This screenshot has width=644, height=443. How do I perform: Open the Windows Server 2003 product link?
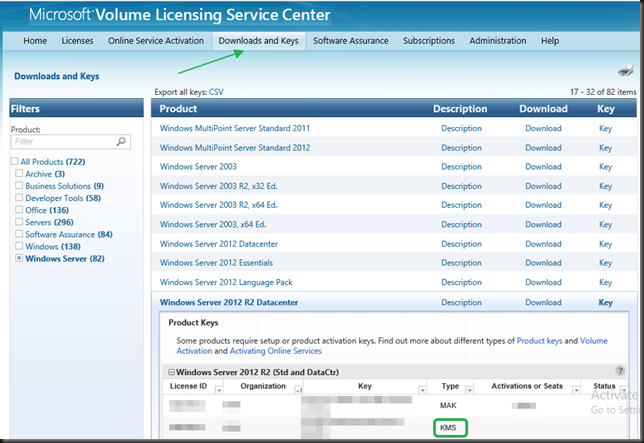click(198, 166)
